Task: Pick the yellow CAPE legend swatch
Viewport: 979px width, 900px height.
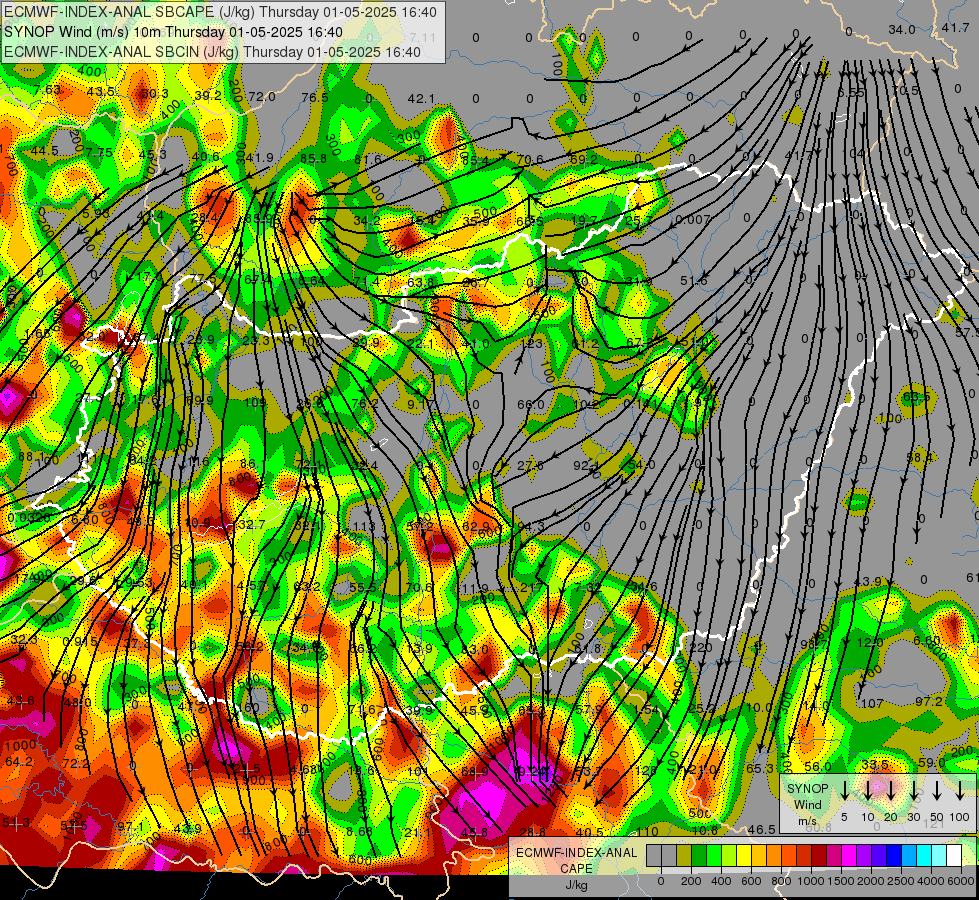Action: (x=744, y=856)
